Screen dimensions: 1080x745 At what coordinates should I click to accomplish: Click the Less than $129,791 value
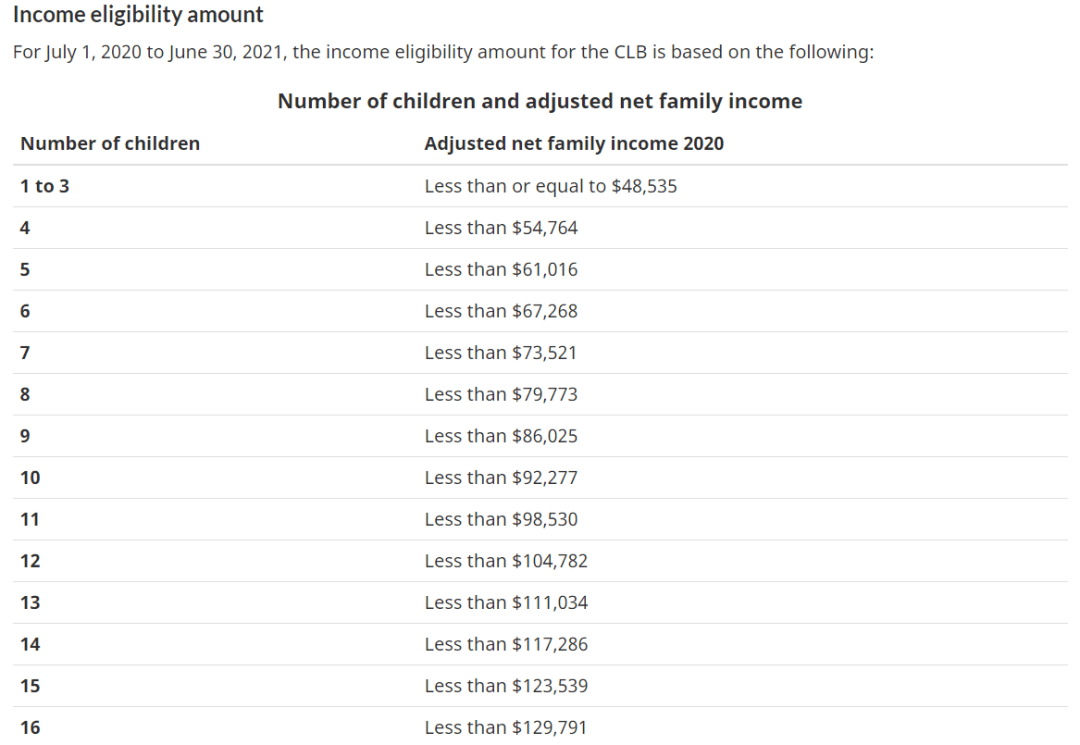click(506, 728)
